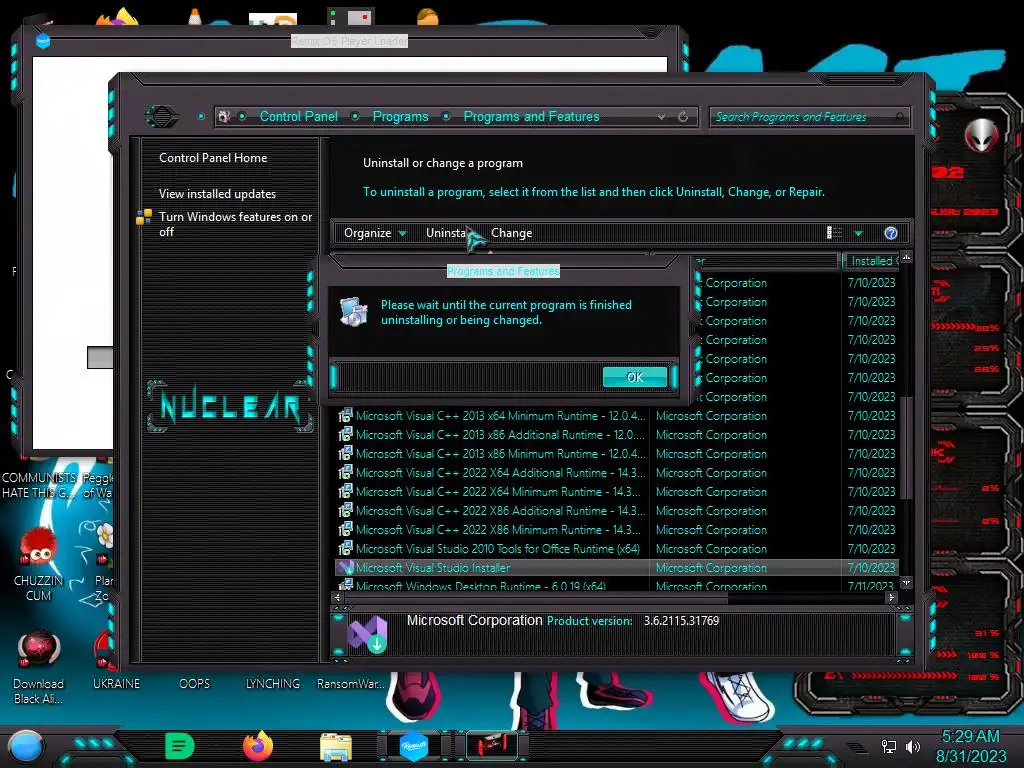Click the 7/10/2023 date of Visual Studio Installer
1024x768 pixels.
[871, 568]
